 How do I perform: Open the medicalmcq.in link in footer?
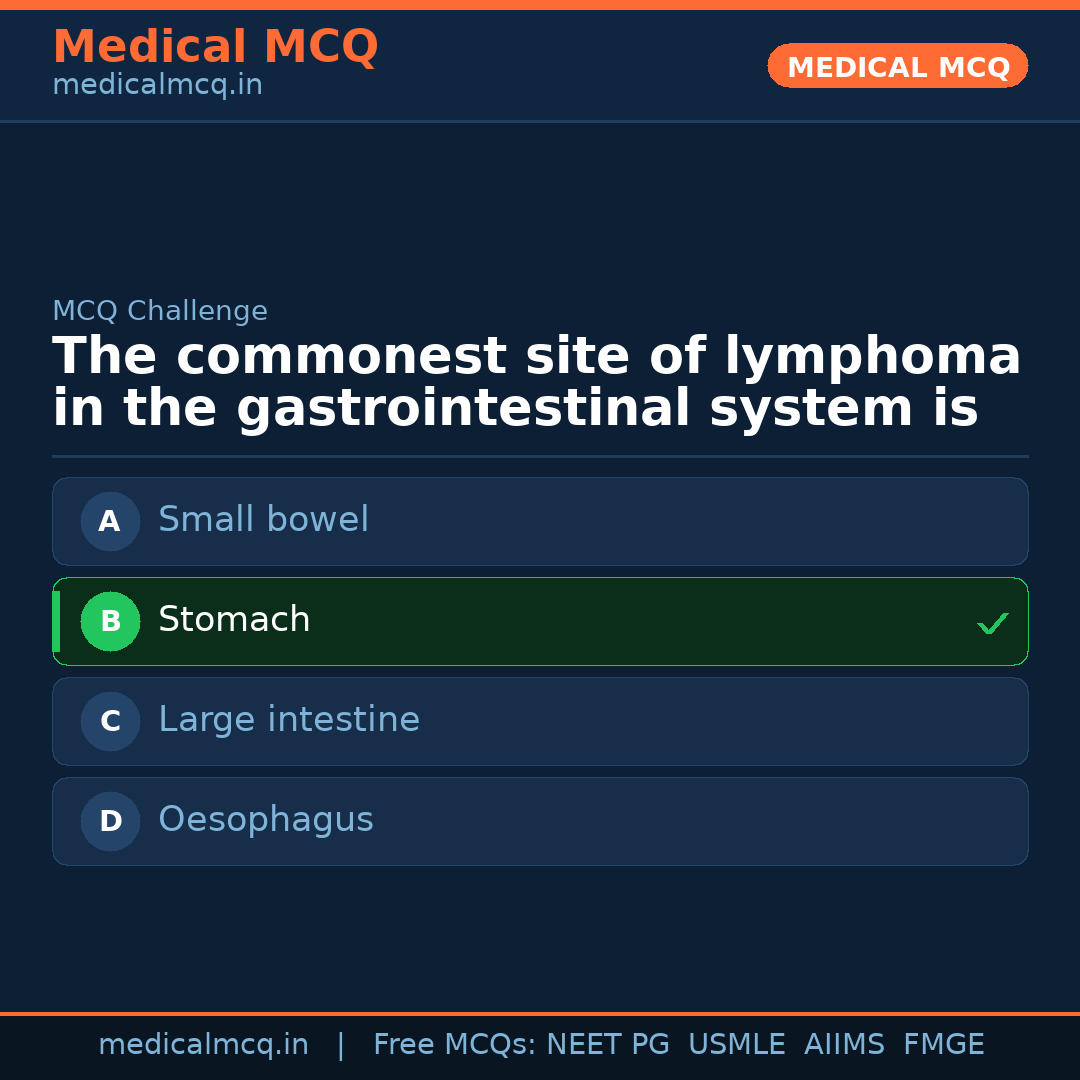coord(203,1045)
